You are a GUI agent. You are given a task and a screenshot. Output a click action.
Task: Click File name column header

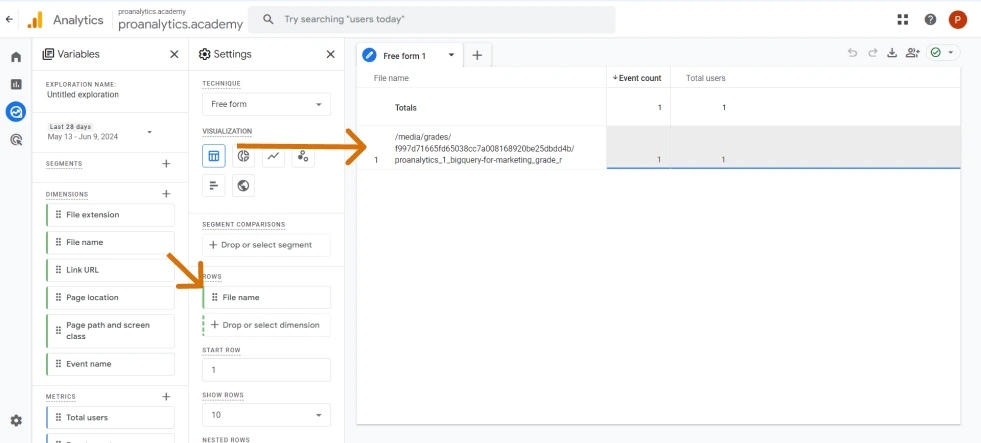pyautogui.click(x=391, y=78)
